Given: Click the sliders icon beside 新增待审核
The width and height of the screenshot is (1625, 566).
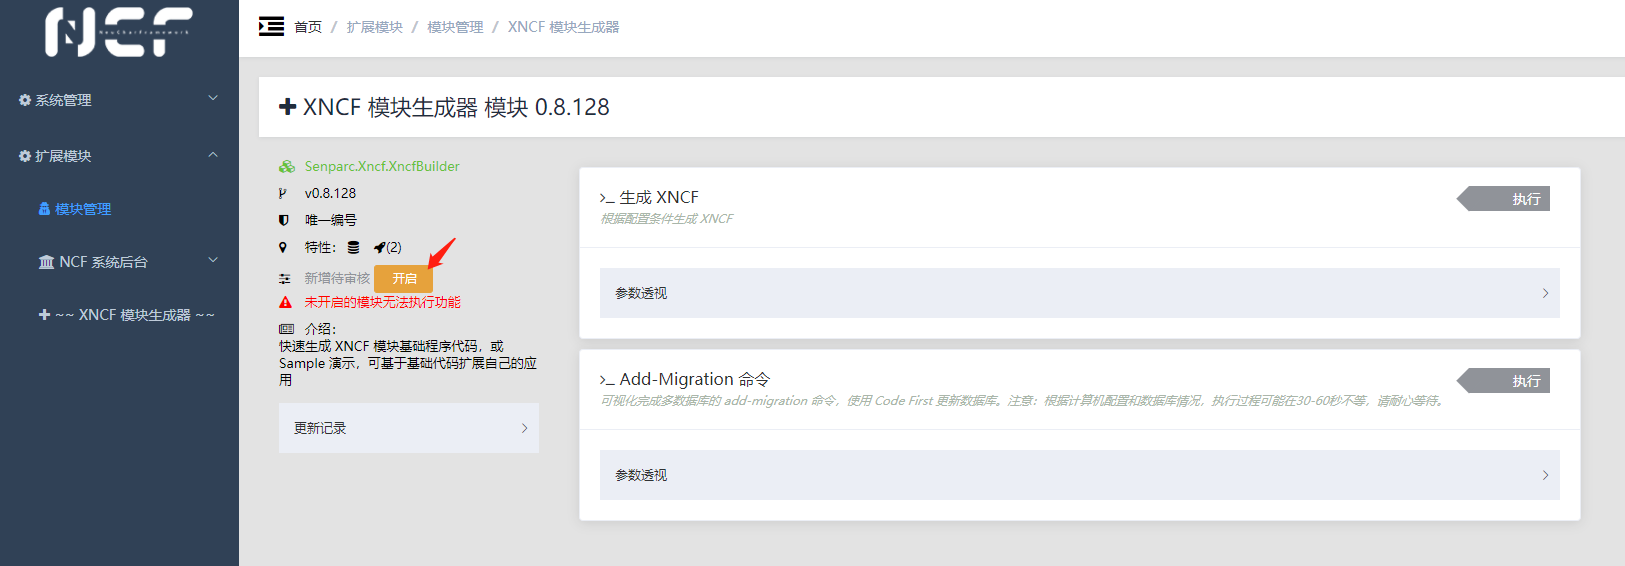Looking at the screenshot, I should coord(285,279).
